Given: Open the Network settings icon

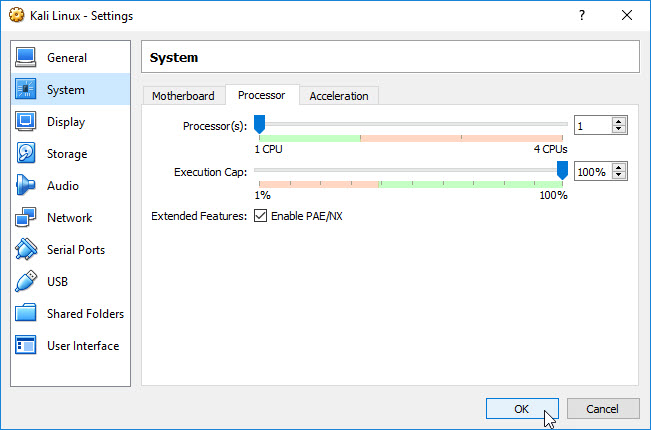Looking at the screenshot, I should coord(26,217).
